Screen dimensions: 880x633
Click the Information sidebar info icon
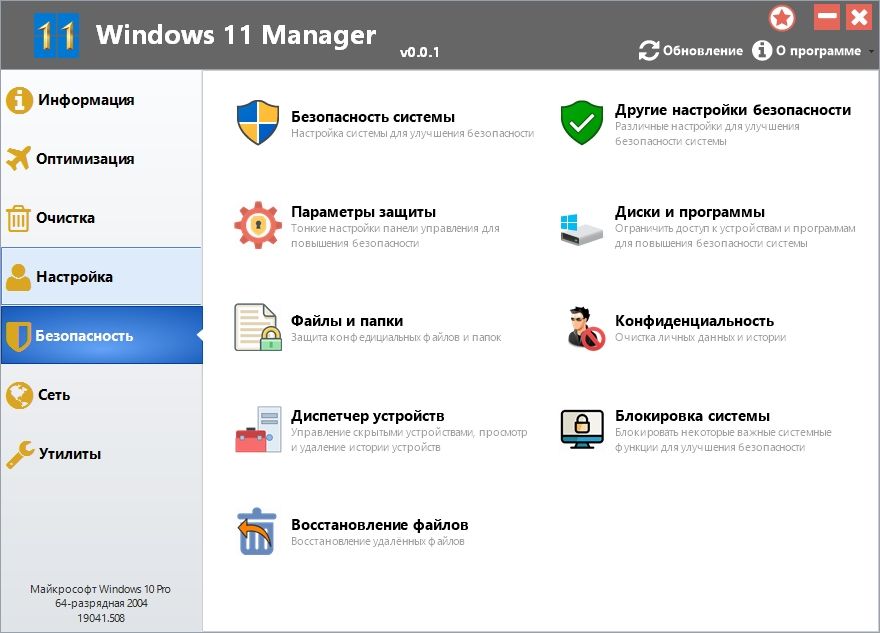19,100
